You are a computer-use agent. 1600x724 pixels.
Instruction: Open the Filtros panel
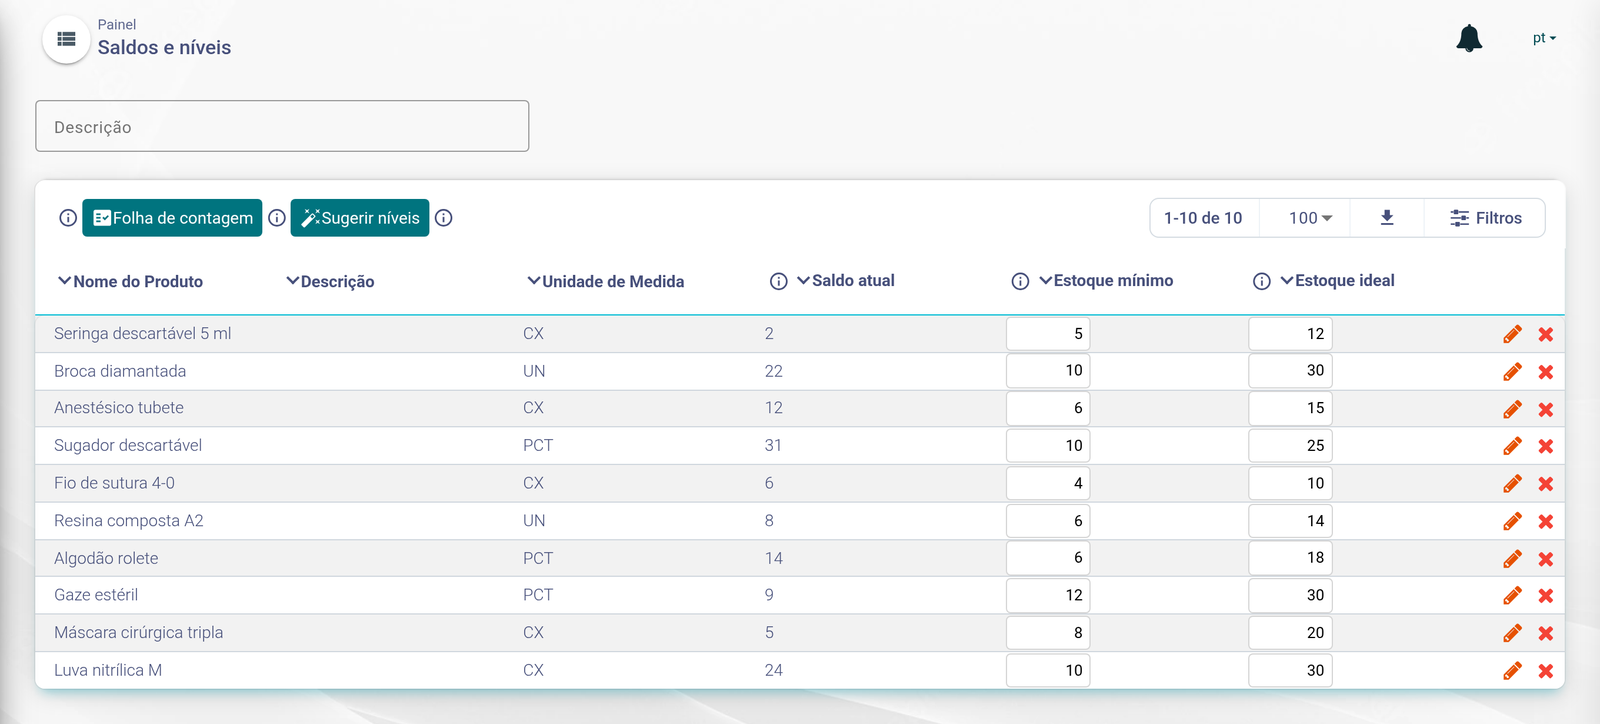(x=1485, y=218)
